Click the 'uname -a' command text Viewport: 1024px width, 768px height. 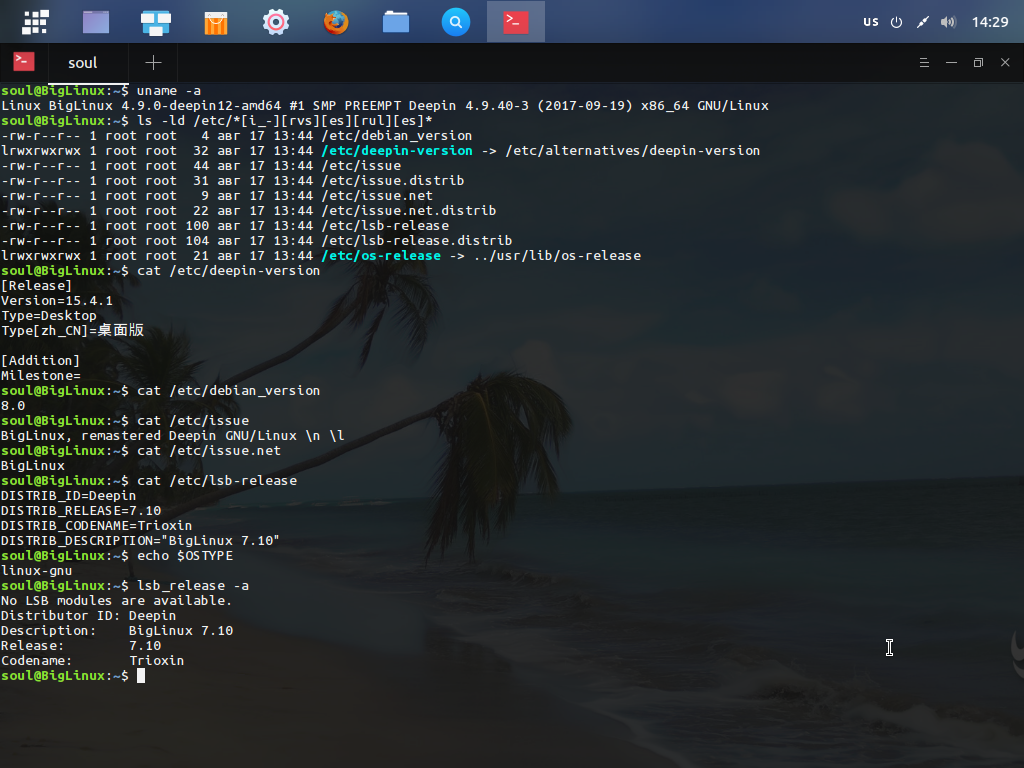coord(168,91)
